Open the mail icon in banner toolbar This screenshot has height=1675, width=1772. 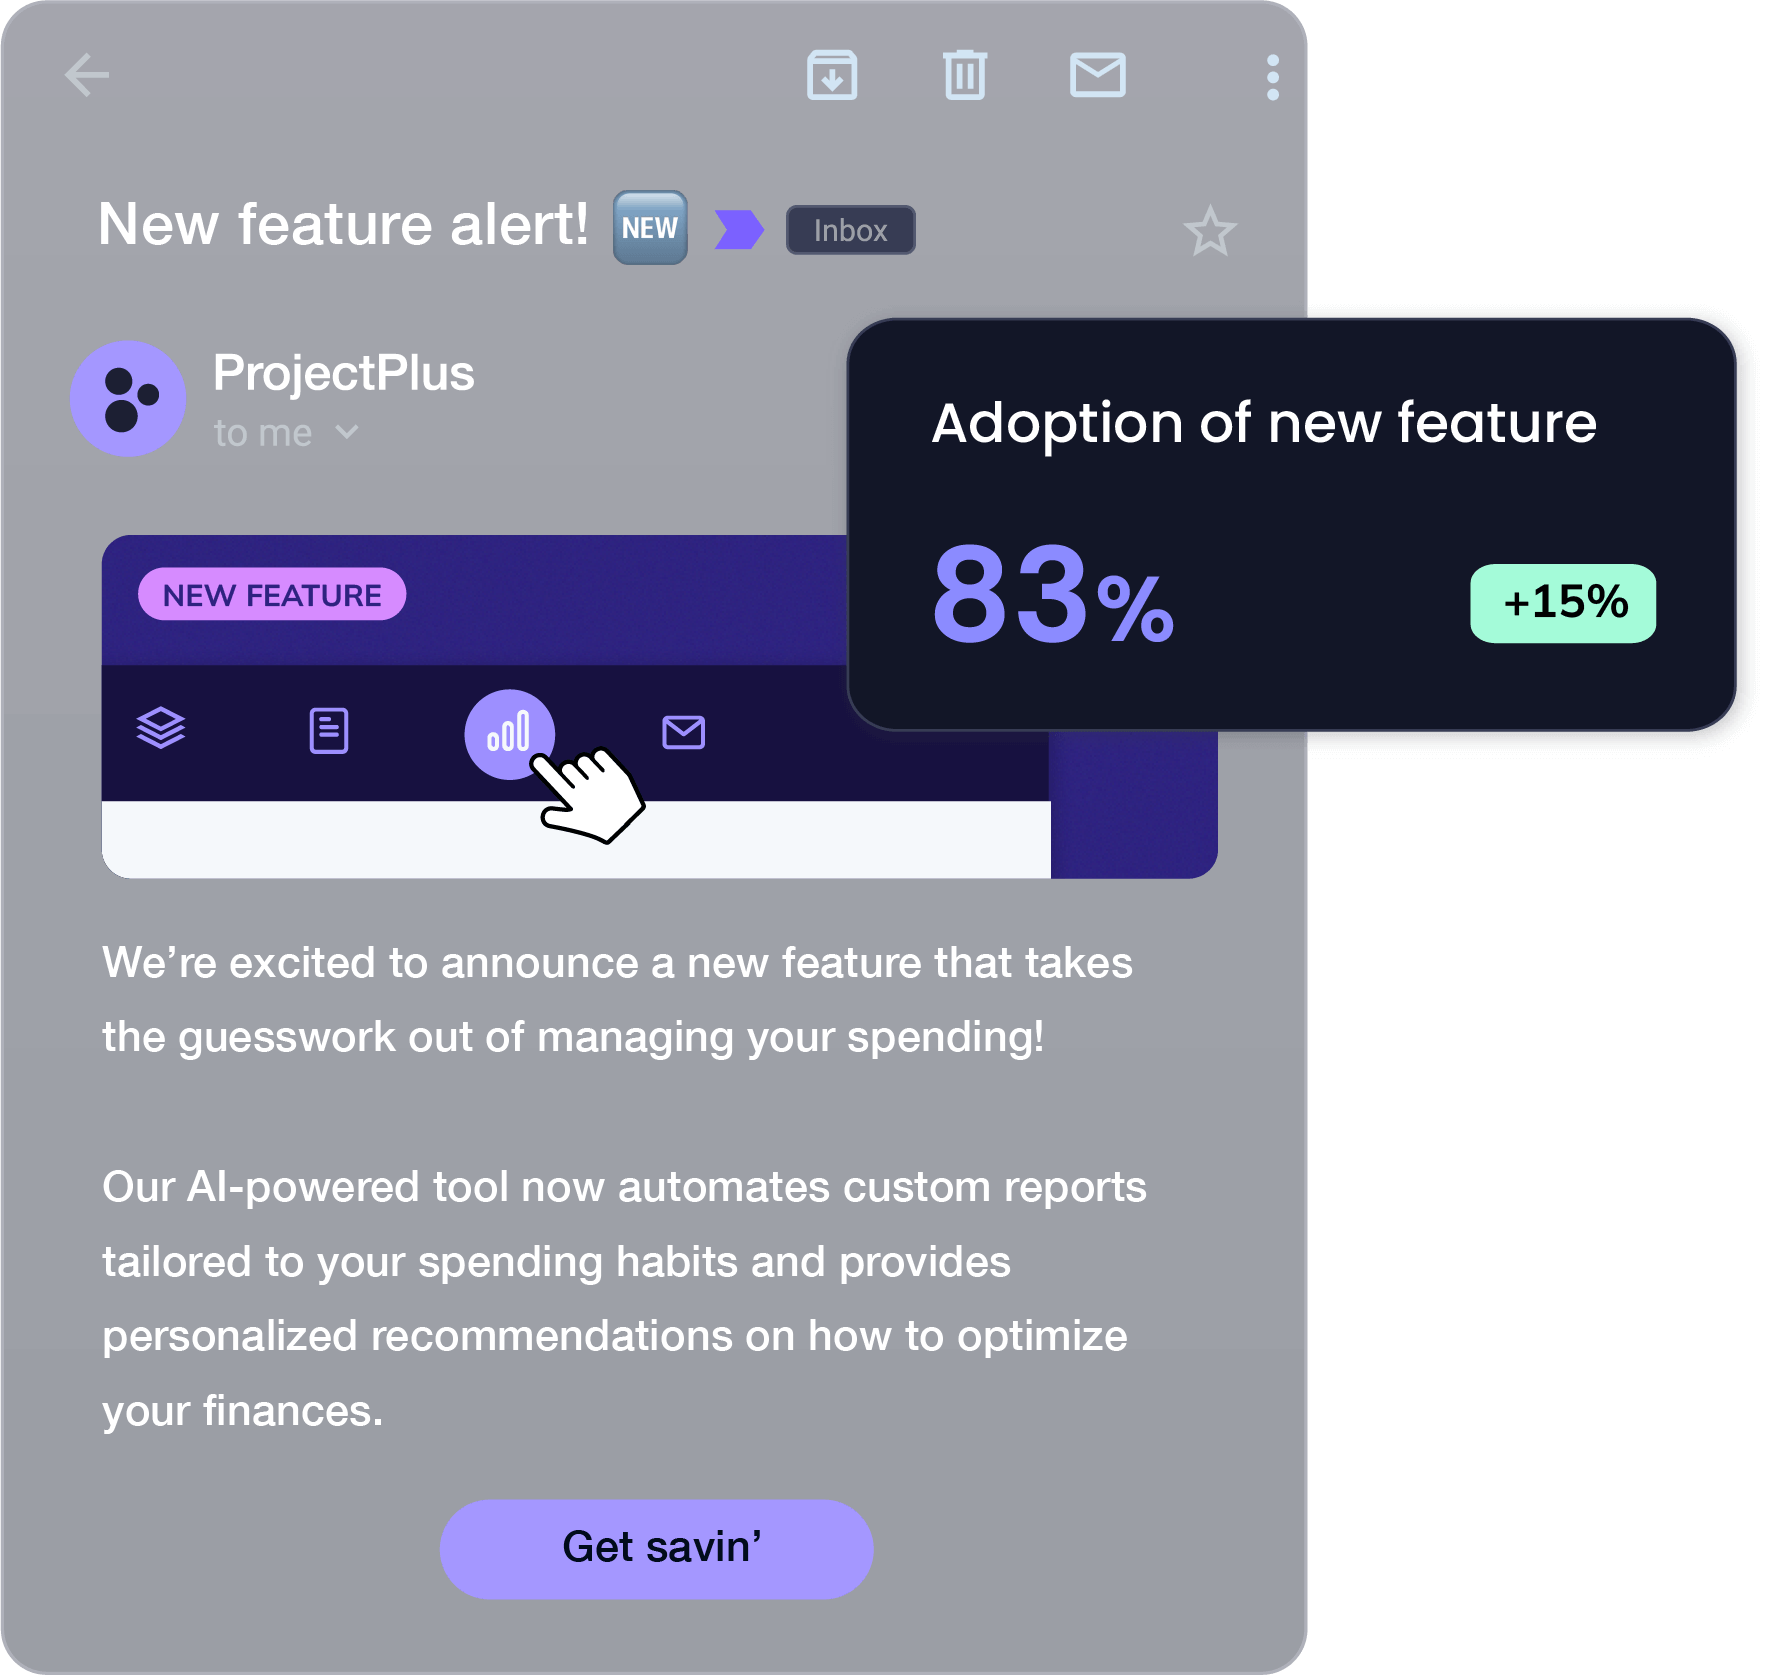[684, 732]
